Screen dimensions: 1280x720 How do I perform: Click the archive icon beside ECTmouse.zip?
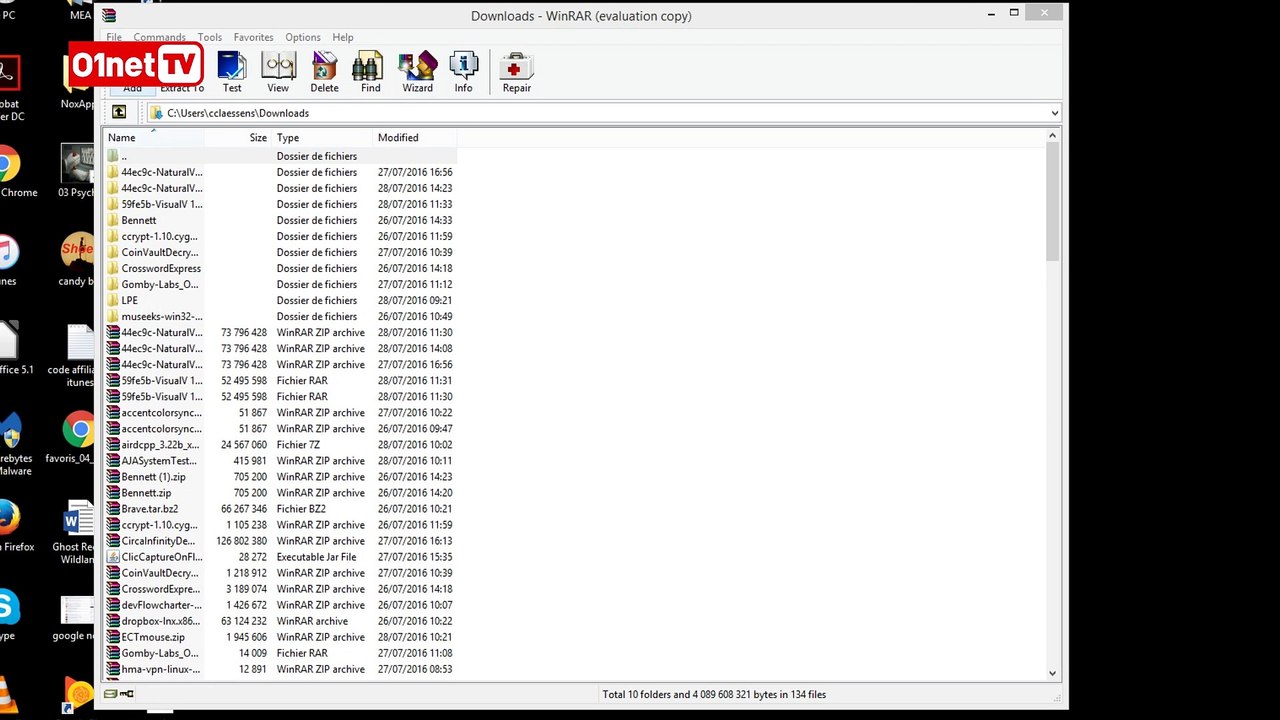[113, 637]
